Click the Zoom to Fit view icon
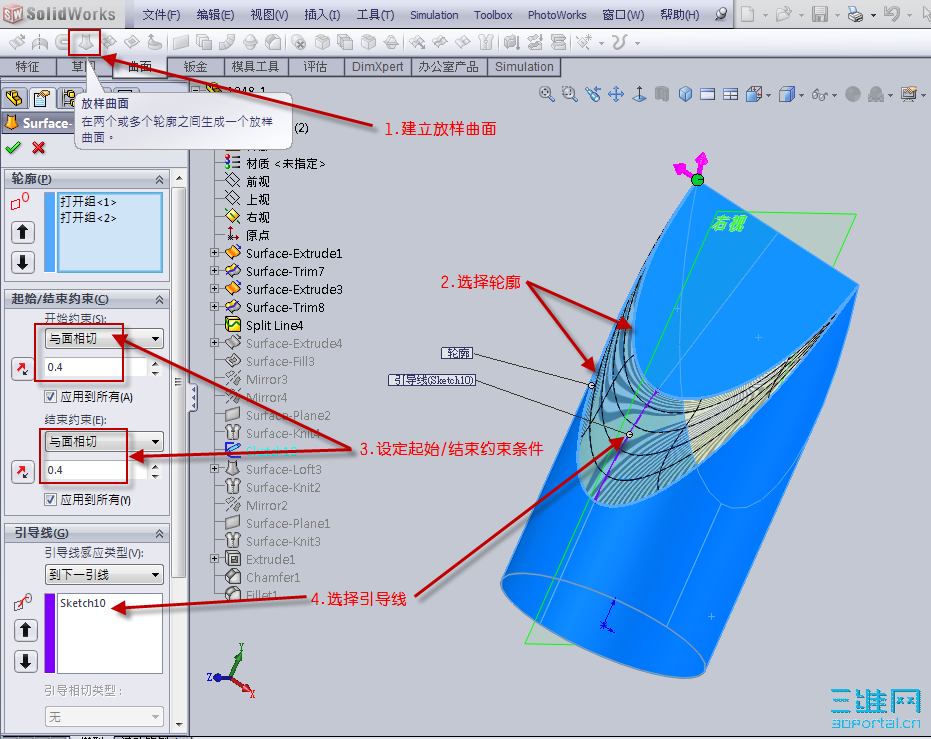Screen dimensions: 931x739 tap(546, 94)
